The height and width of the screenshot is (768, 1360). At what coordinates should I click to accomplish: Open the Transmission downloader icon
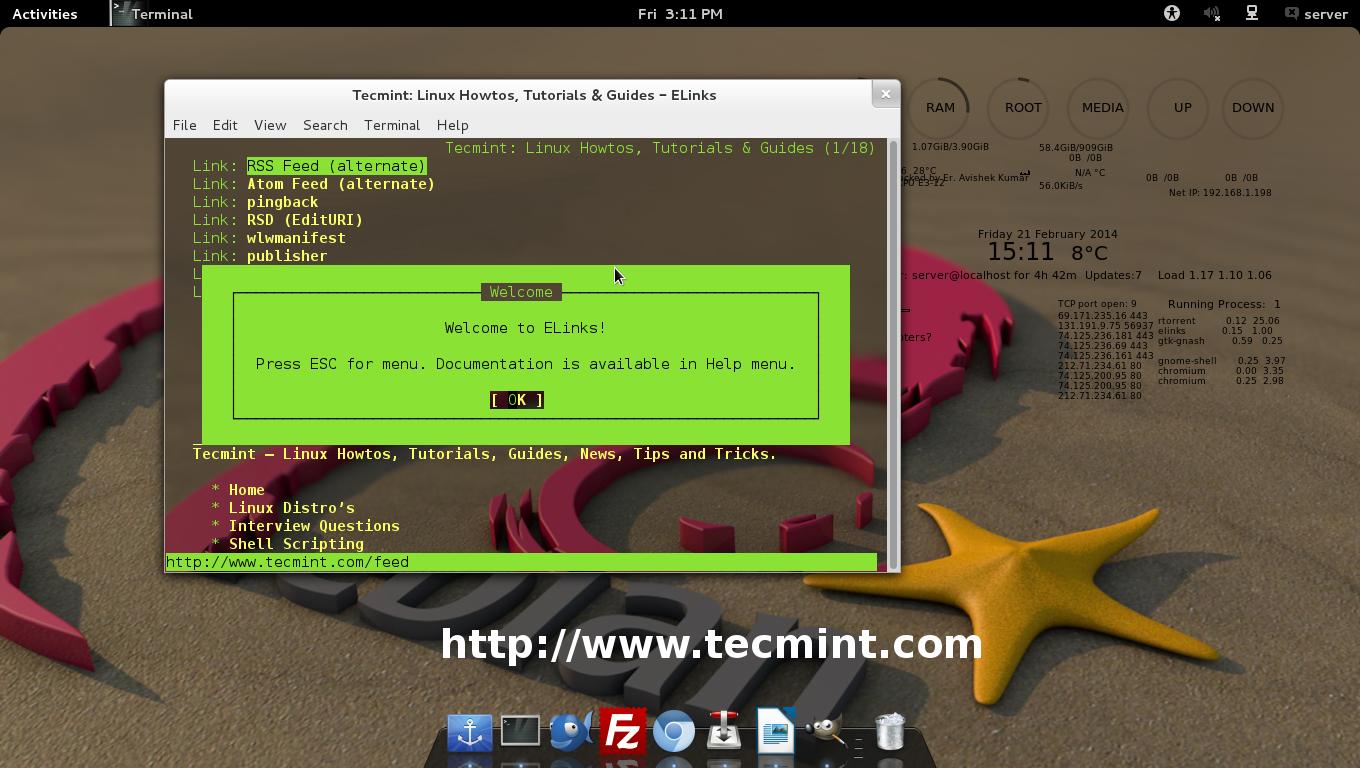[x=724, y=732]
